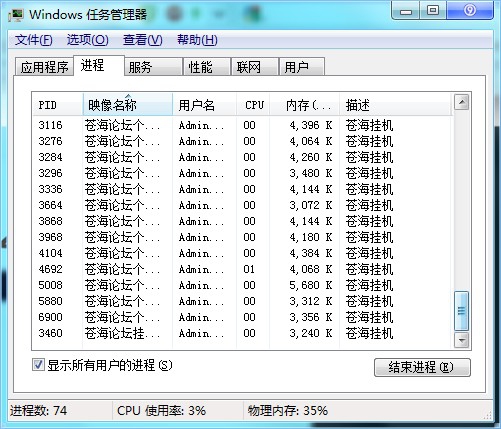Select process row with PID 3276
This screenshot has width=501, height=429.
[242, 141]
